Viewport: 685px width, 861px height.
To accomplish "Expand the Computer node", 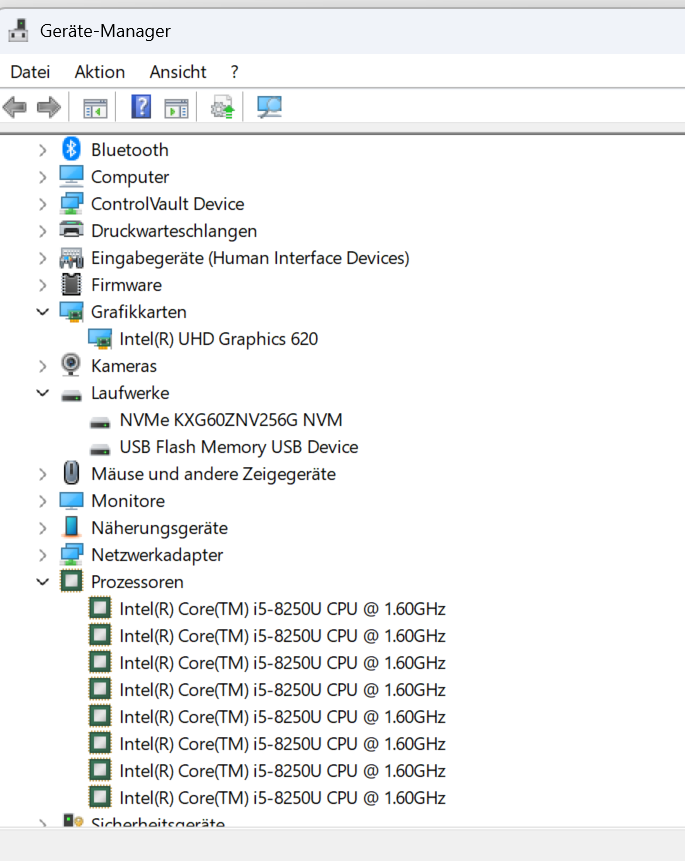I will point(43,177).
